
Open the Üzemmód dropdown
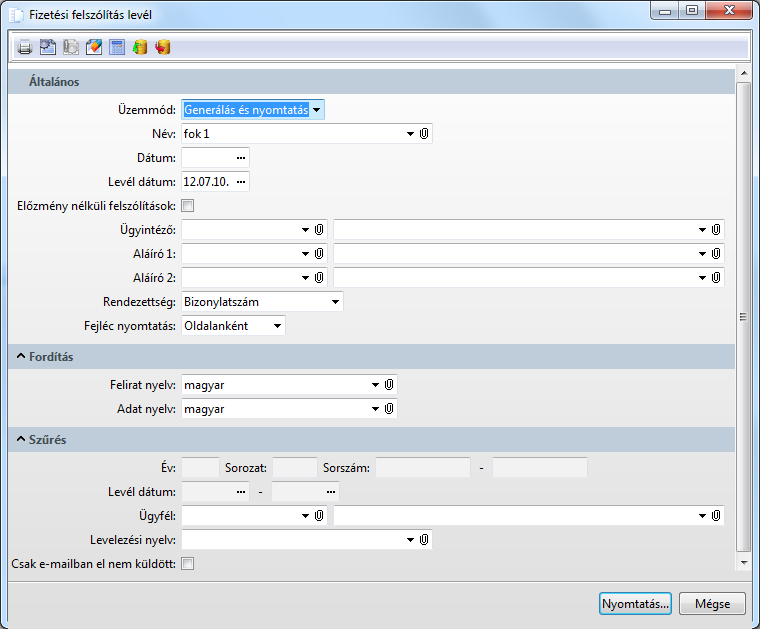click(317, 110)
